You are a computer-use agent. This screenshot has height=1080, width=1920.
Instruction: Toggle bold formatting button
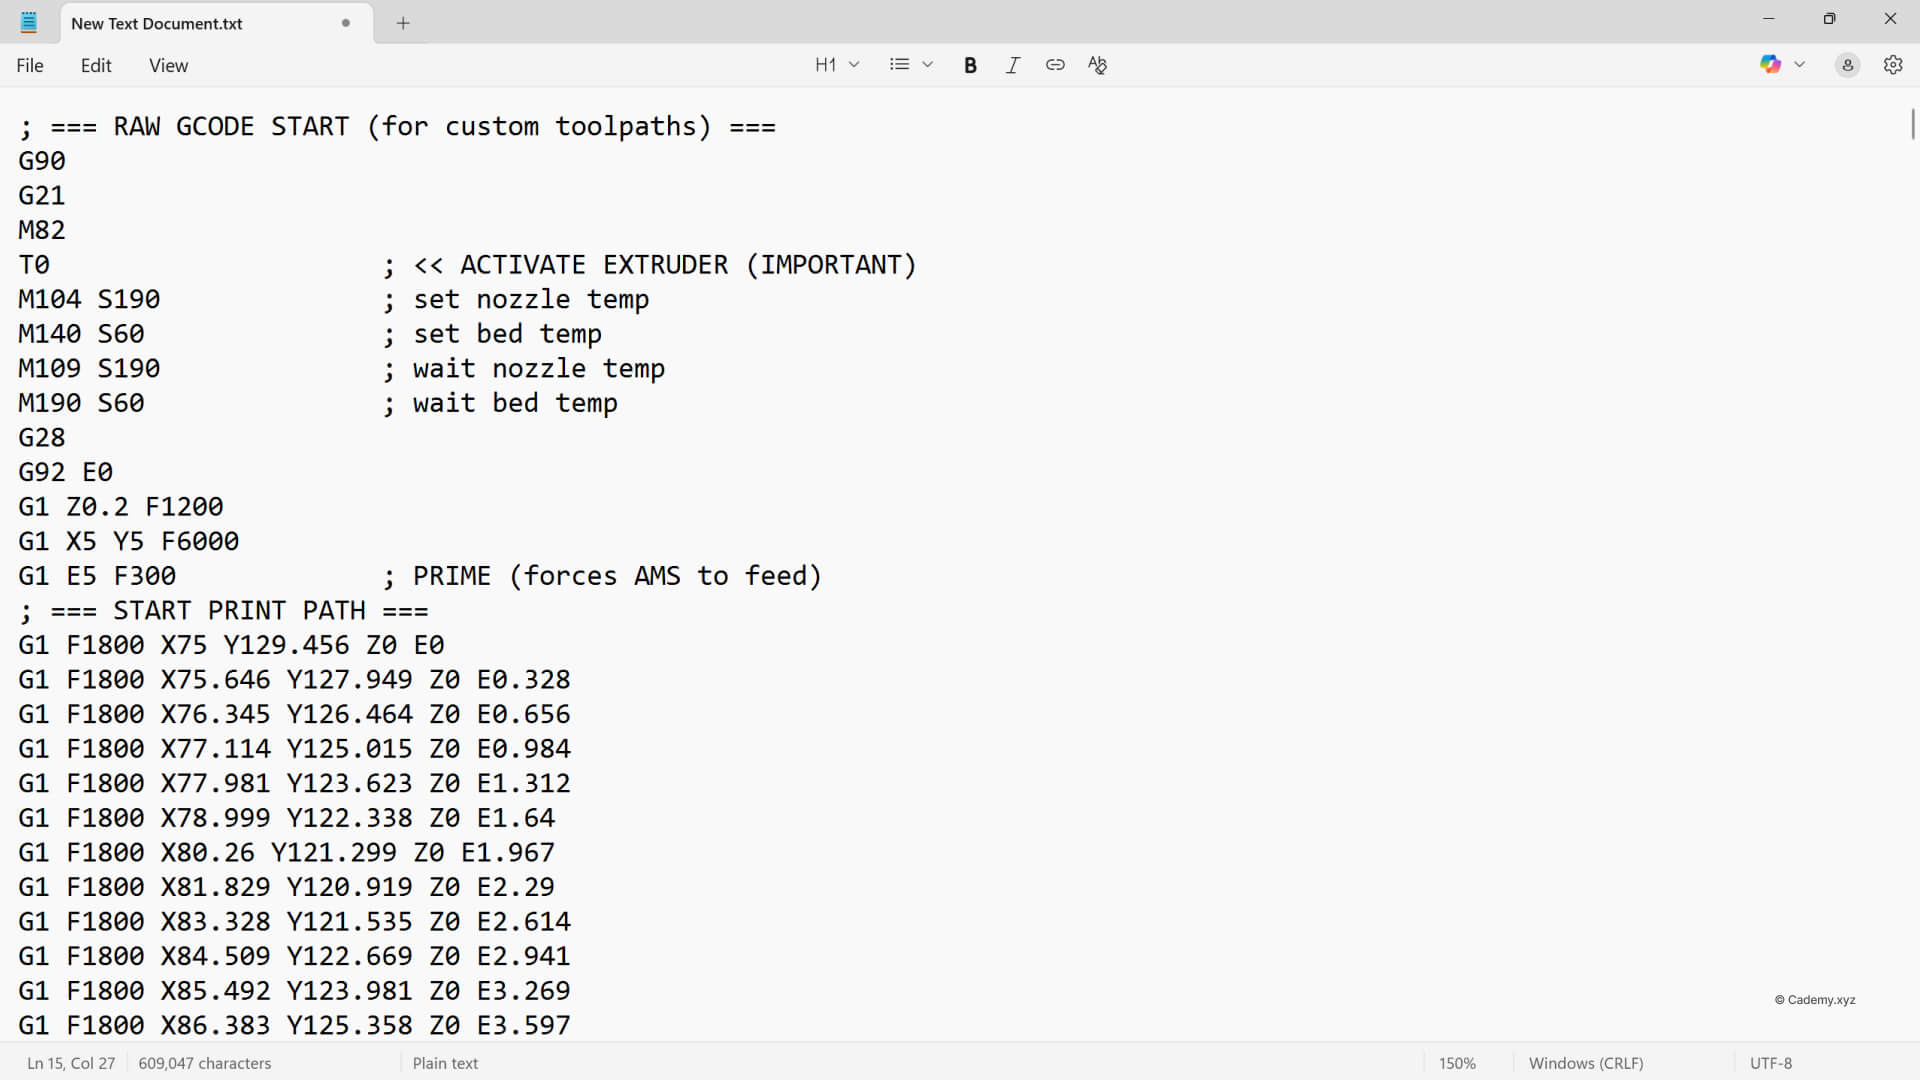click(x=969, y=65)
